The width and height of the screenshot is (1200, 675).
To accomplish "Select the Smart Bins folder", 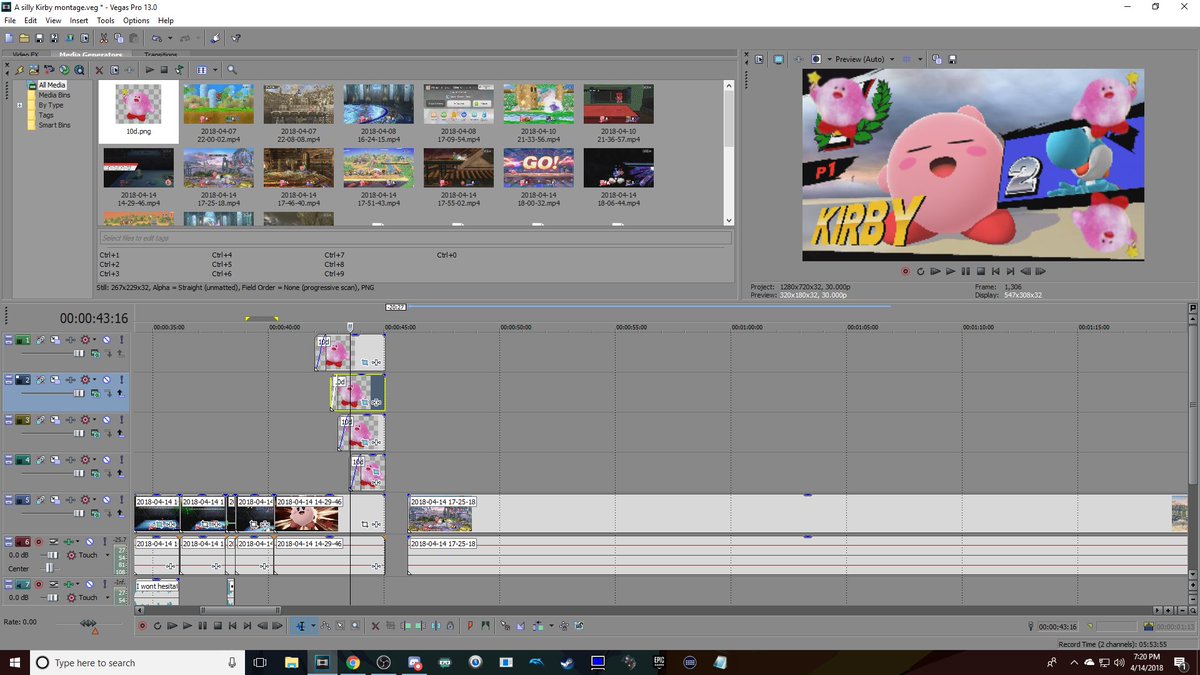I will 54,125.
